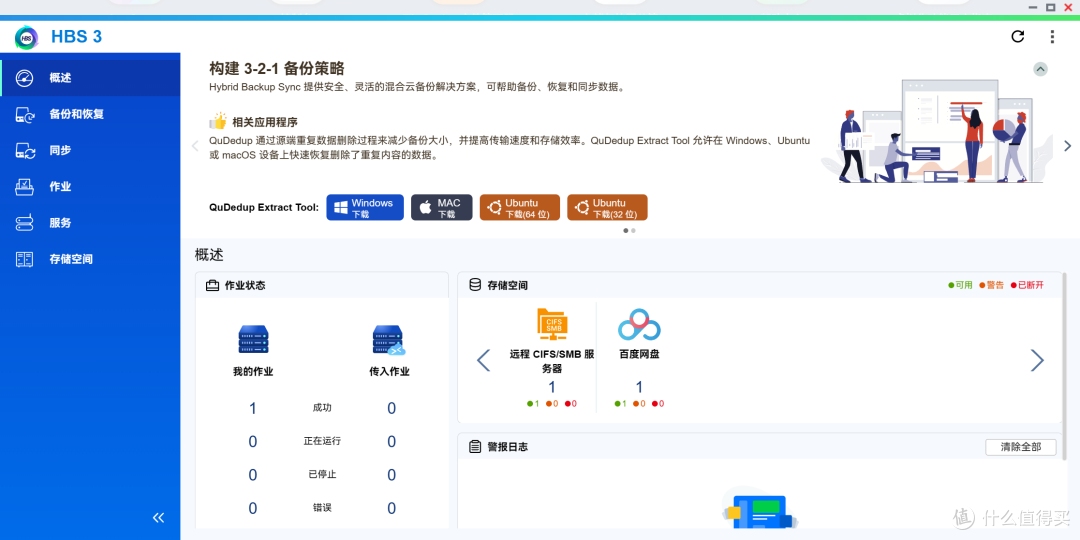Download QuDedup tool for Ubuntu 64-bit

[x=519, y=207]
